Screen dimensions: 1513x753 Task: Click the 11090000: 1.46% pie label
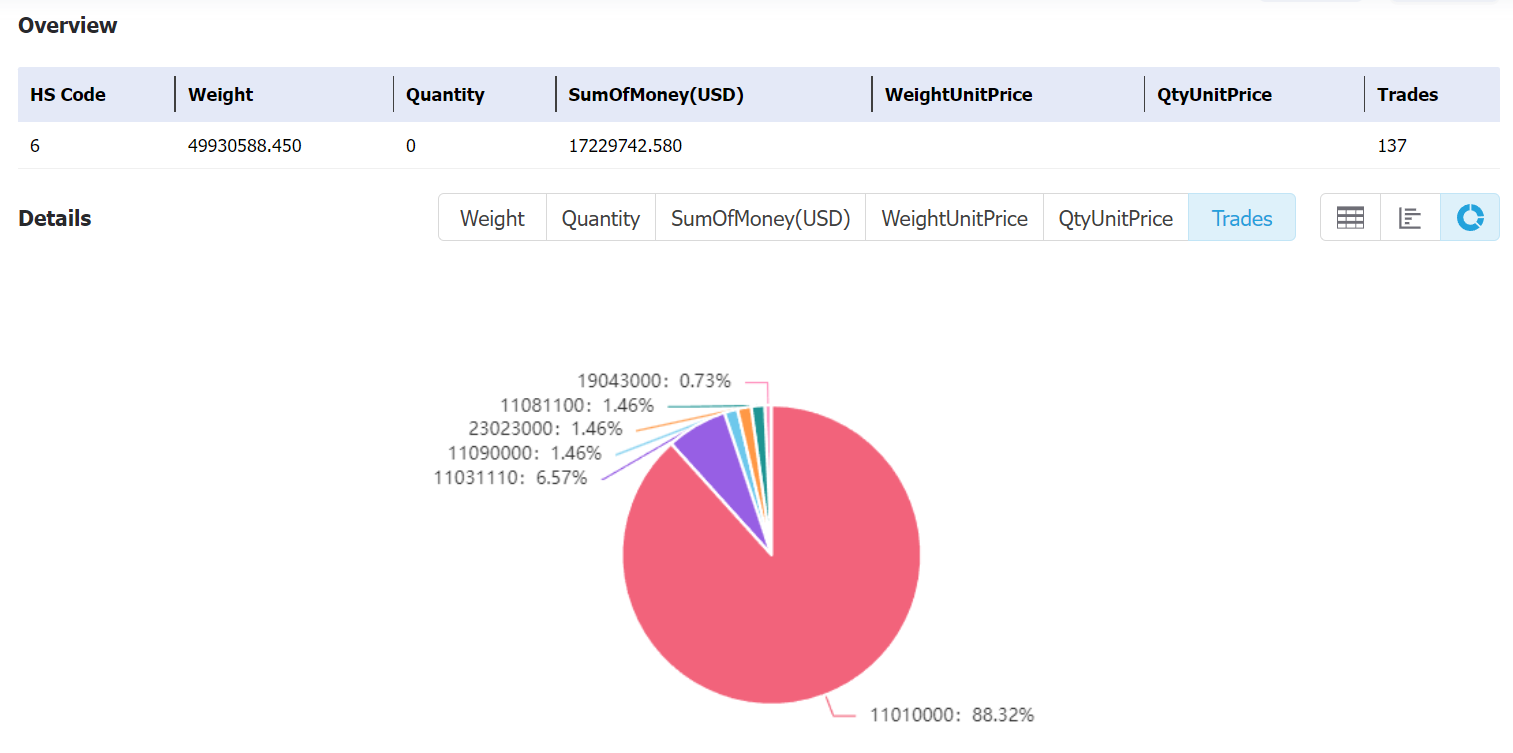click(x=525, y=453)
